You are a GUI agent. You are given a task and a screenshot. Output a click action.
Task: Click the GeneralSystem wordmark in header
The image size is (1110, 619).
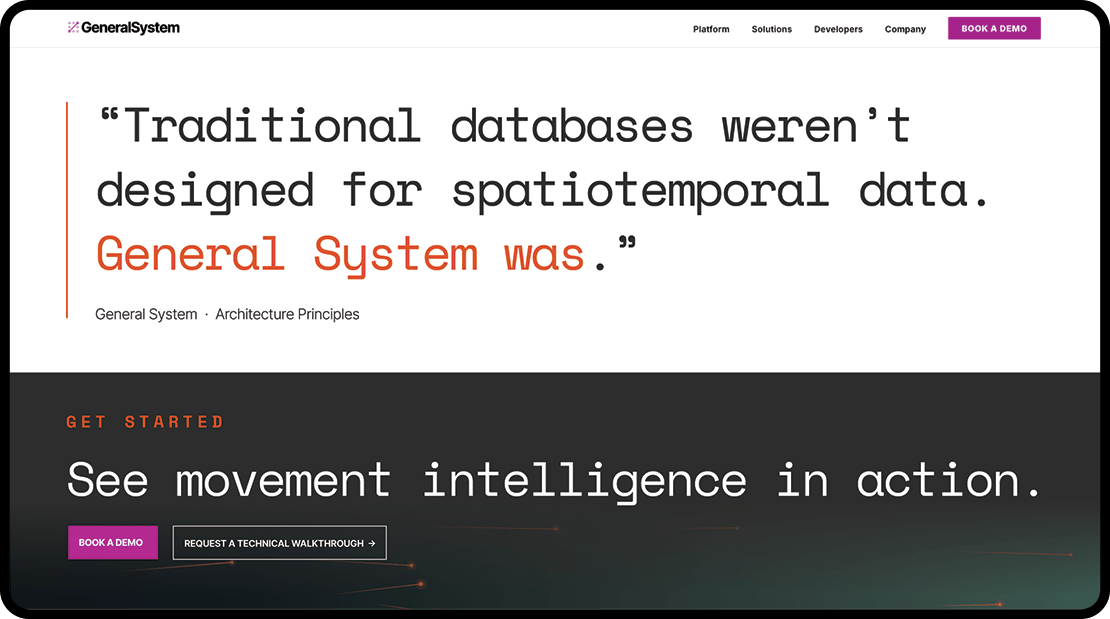tap(130, 28)
